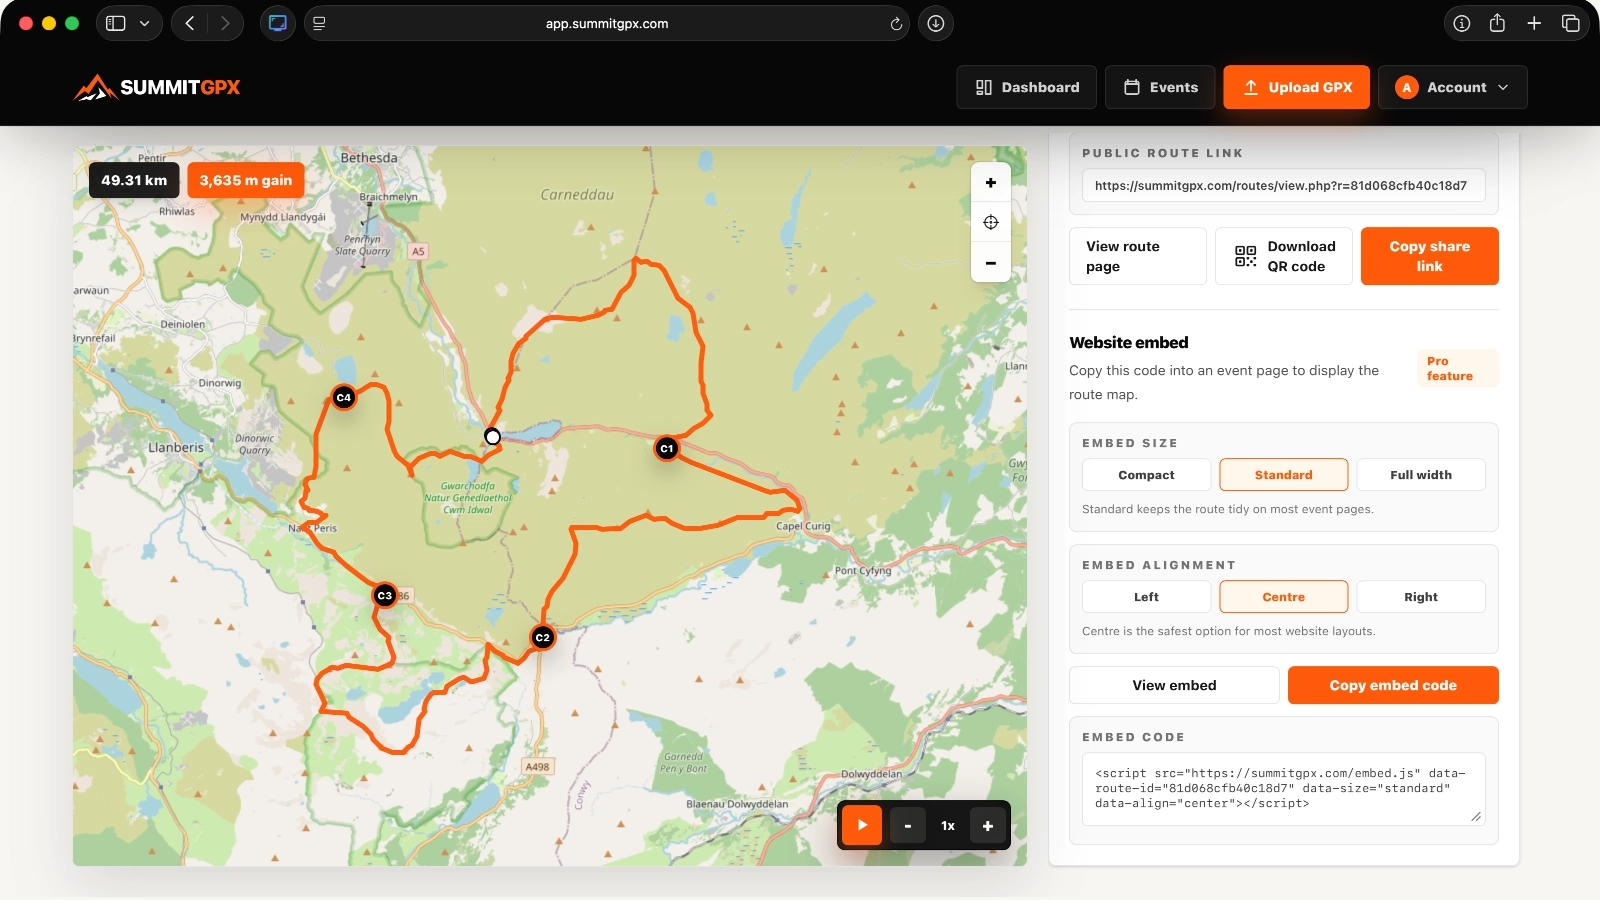Click the browser sidebar toggle icon
Screen dimensions: 1600x900
116,23
